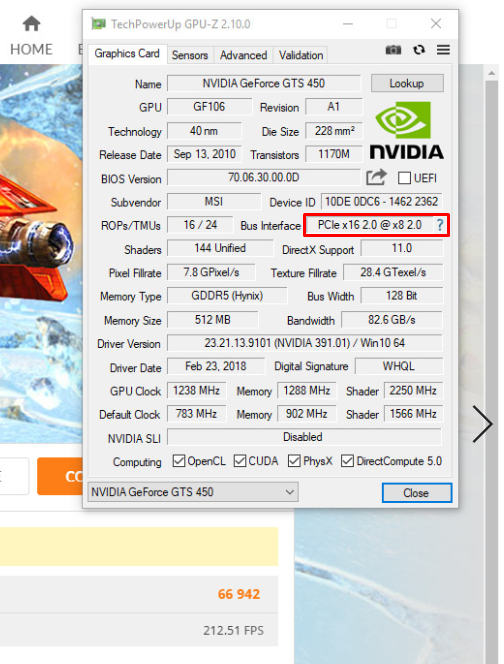Toggle the PhysX checkbox
504x664 pixels.
(294, 461)
